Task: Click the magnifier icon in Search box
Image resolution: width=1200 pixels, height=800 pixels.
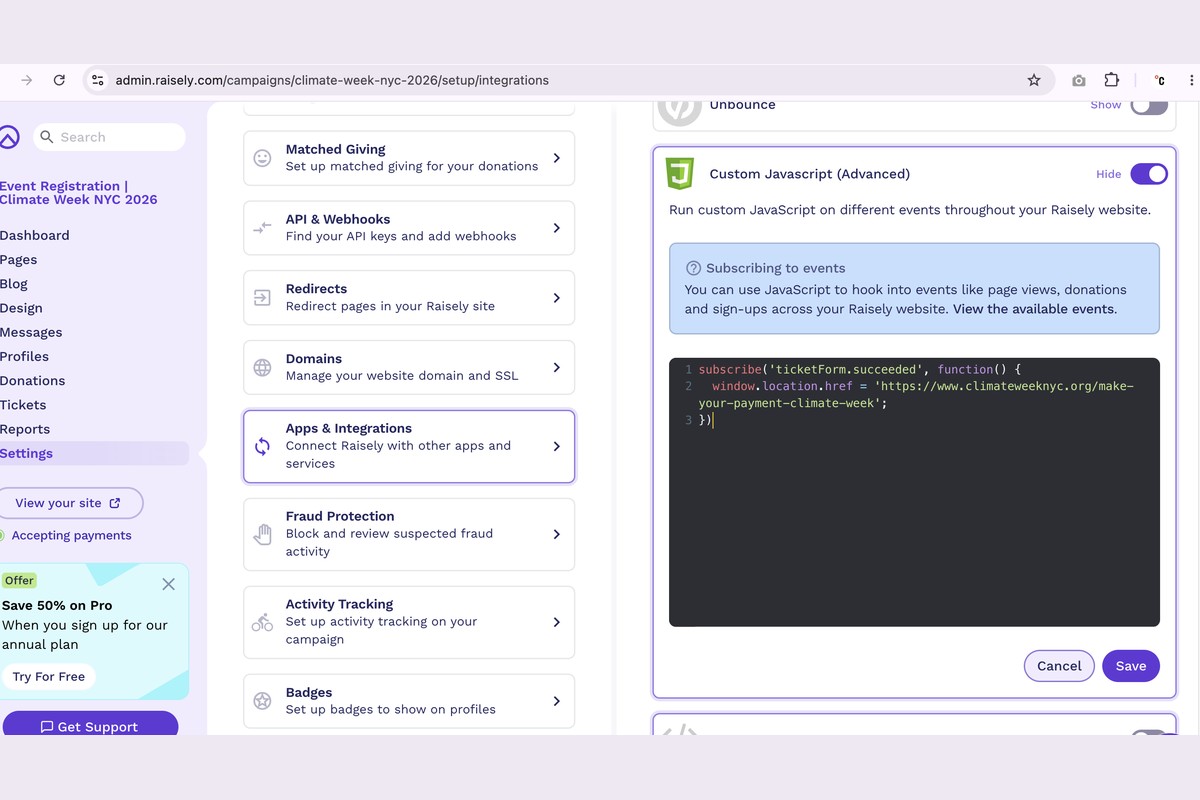Action: point(47,137)
